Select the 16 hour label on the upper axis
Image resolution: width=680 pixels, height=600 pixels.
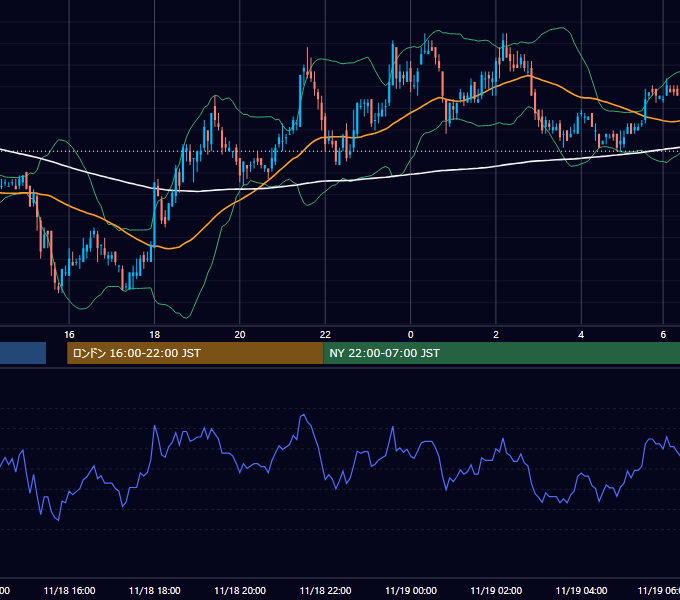point(69,335)
